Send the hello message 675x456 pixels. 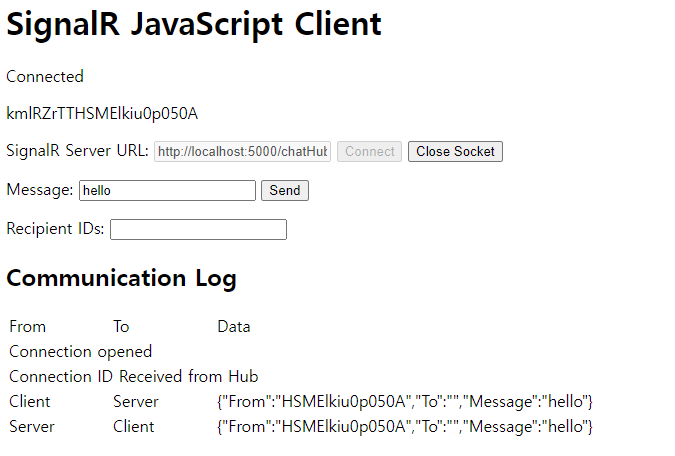285,190
